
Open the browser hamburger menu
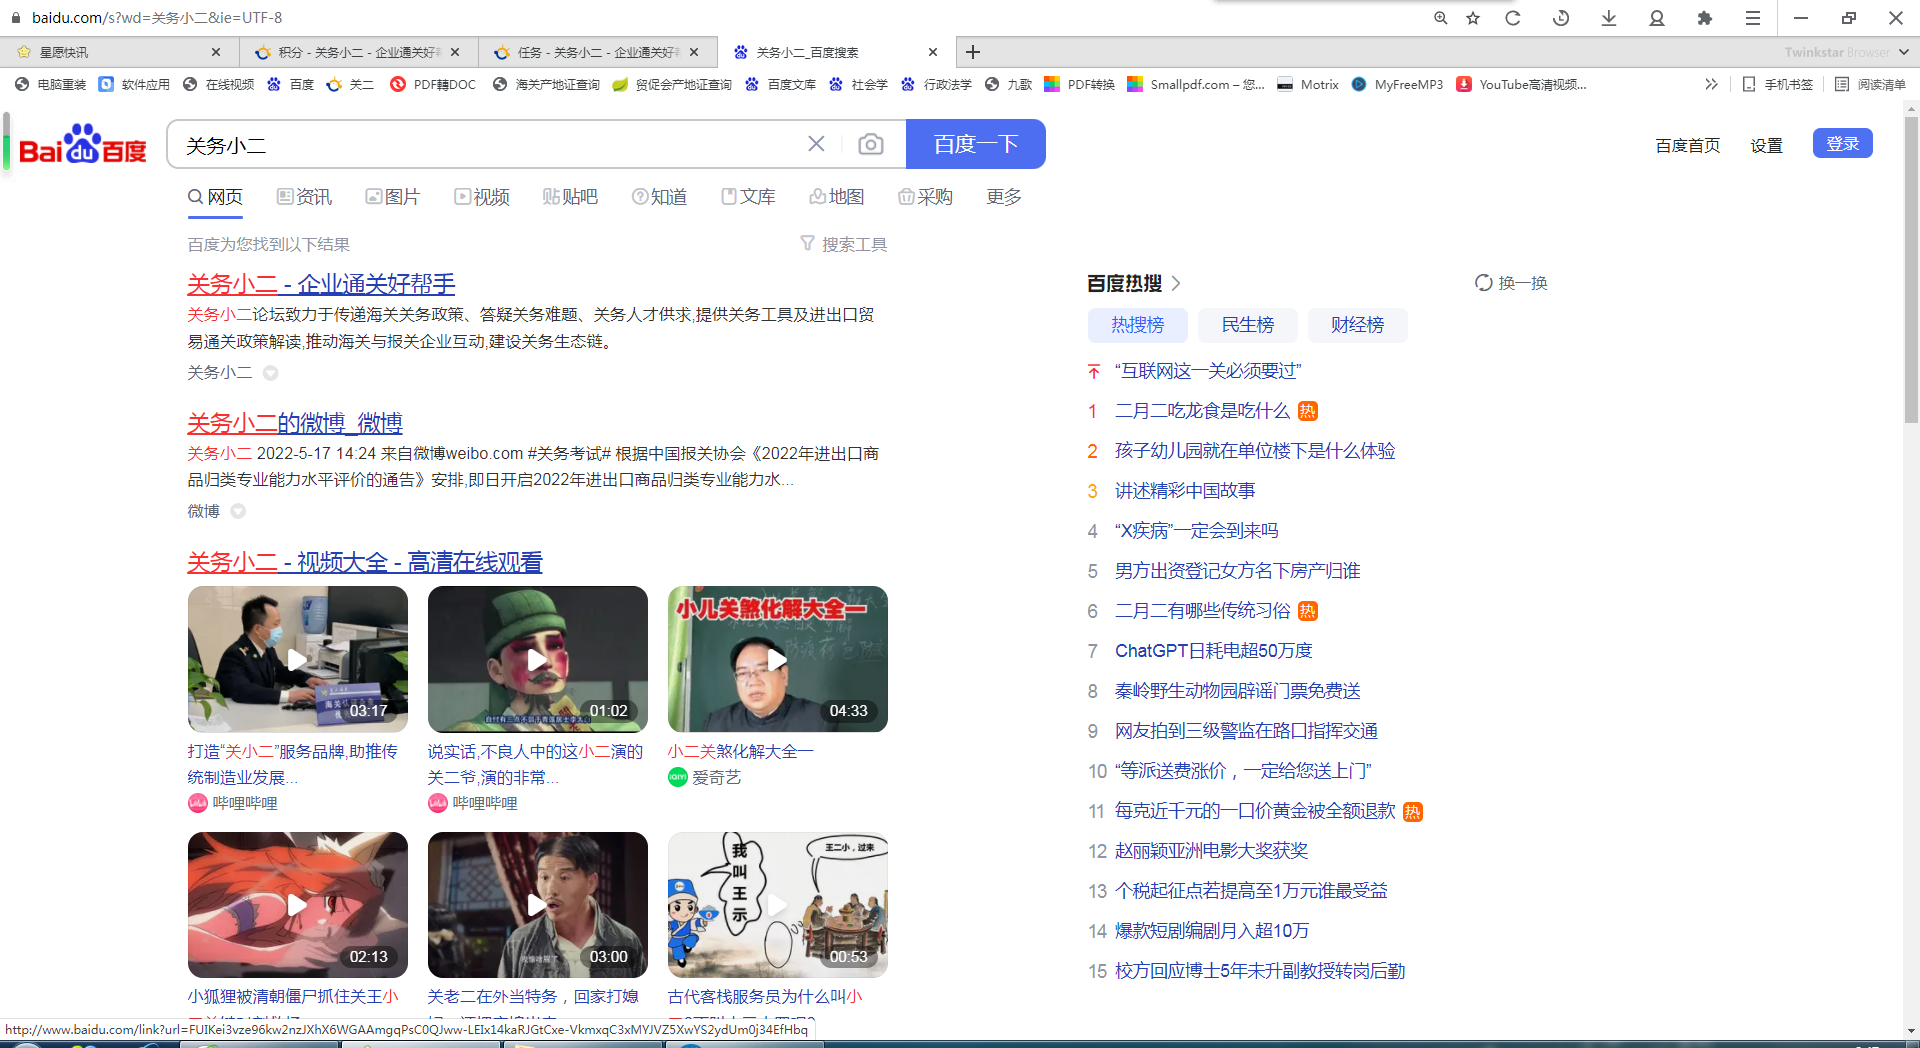pyautogui.click(x=1753, y=18)
